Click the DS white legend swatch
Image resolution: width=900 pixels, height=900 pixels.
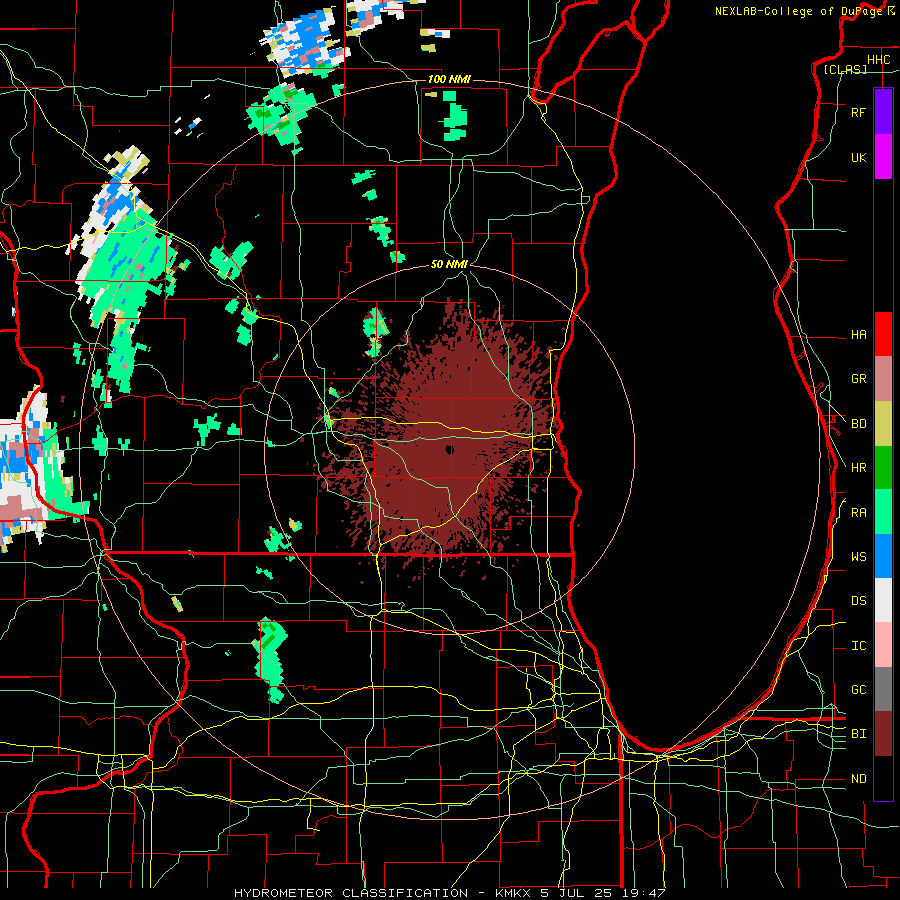(883, 600)
